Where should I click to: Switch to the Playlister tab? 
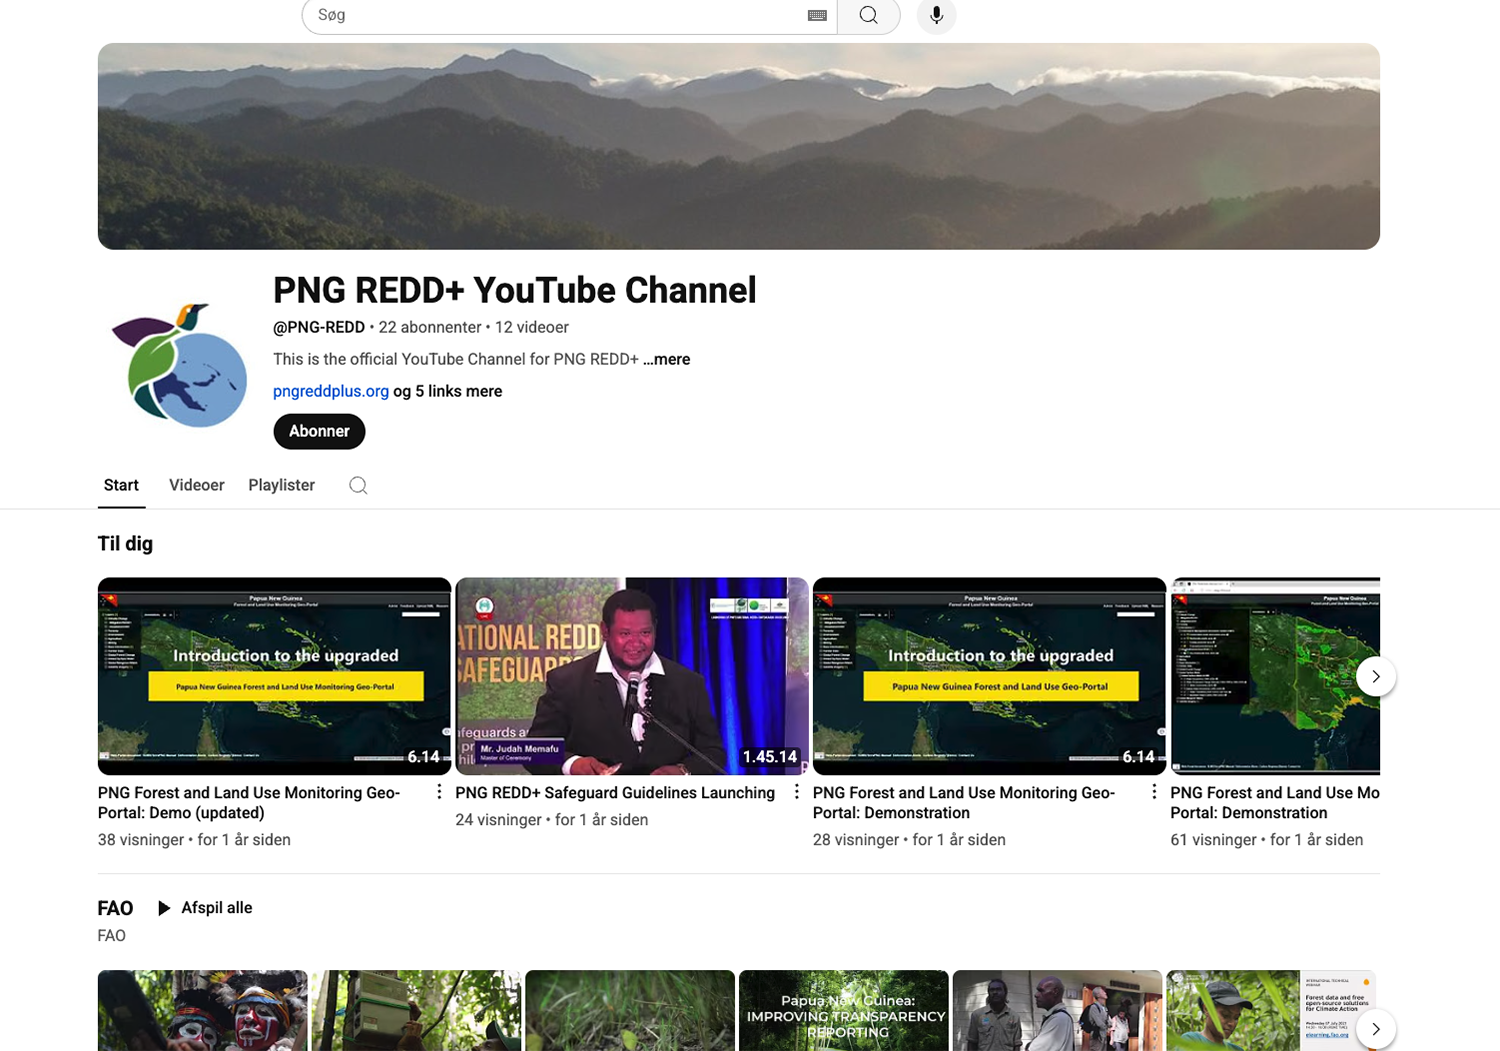(x=281, y=485)
